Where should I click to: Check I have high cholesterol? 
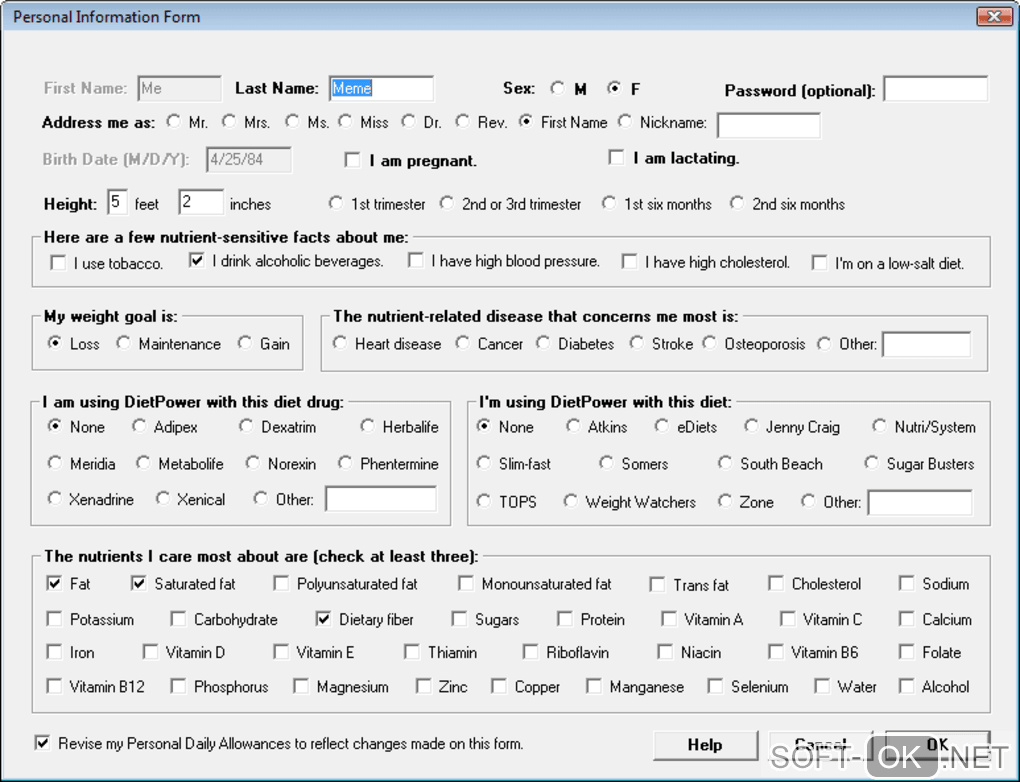[x=629, y=262]
